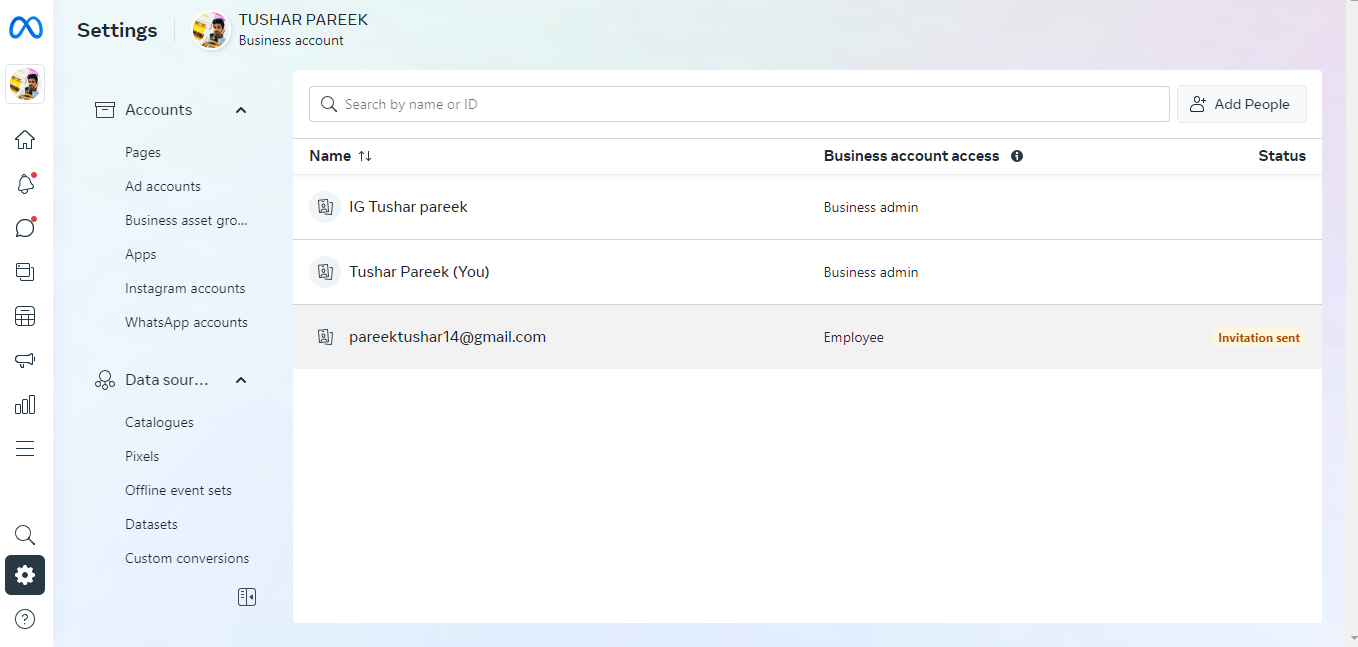The width and height of the screenshot is (1358, 647).
Task: Sort the list by Name column
Action: tap(365, 156)
